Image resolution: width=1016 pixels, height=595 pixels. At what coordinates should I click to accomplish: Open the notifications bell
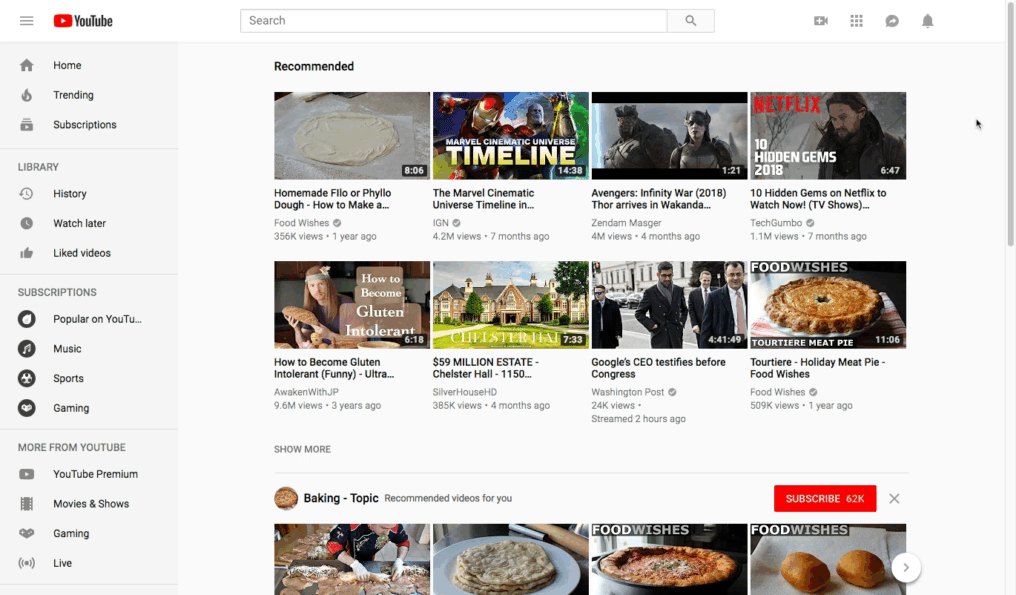(x=927, y=19)
